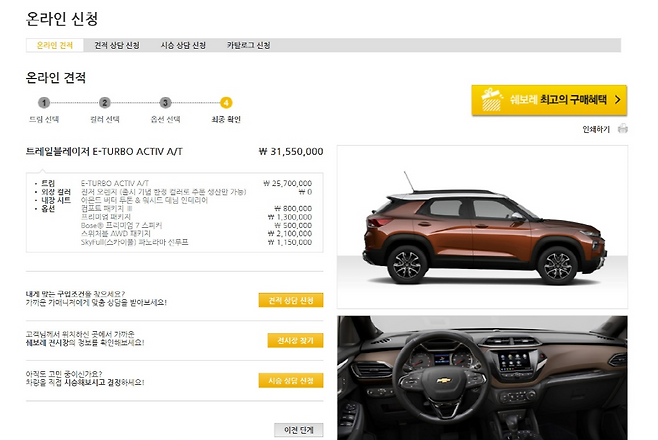Click the printer icon

pyautogui.click(x=623, y=129)
